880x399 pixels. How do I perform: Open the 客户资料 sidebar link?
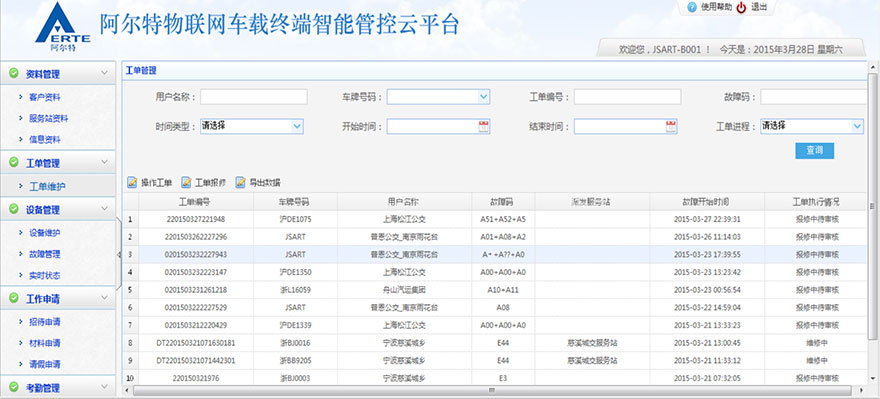(x=45, y=97)
